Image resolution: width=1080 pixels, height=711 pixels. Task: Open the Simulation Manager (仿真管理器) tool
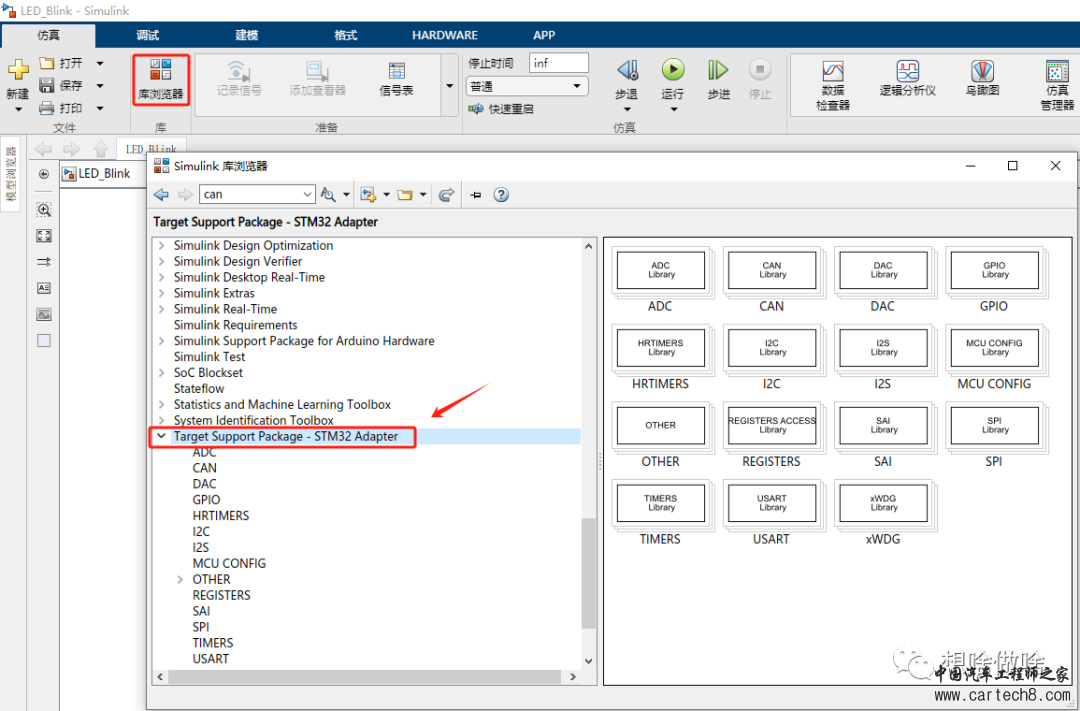click(1057, 85)
